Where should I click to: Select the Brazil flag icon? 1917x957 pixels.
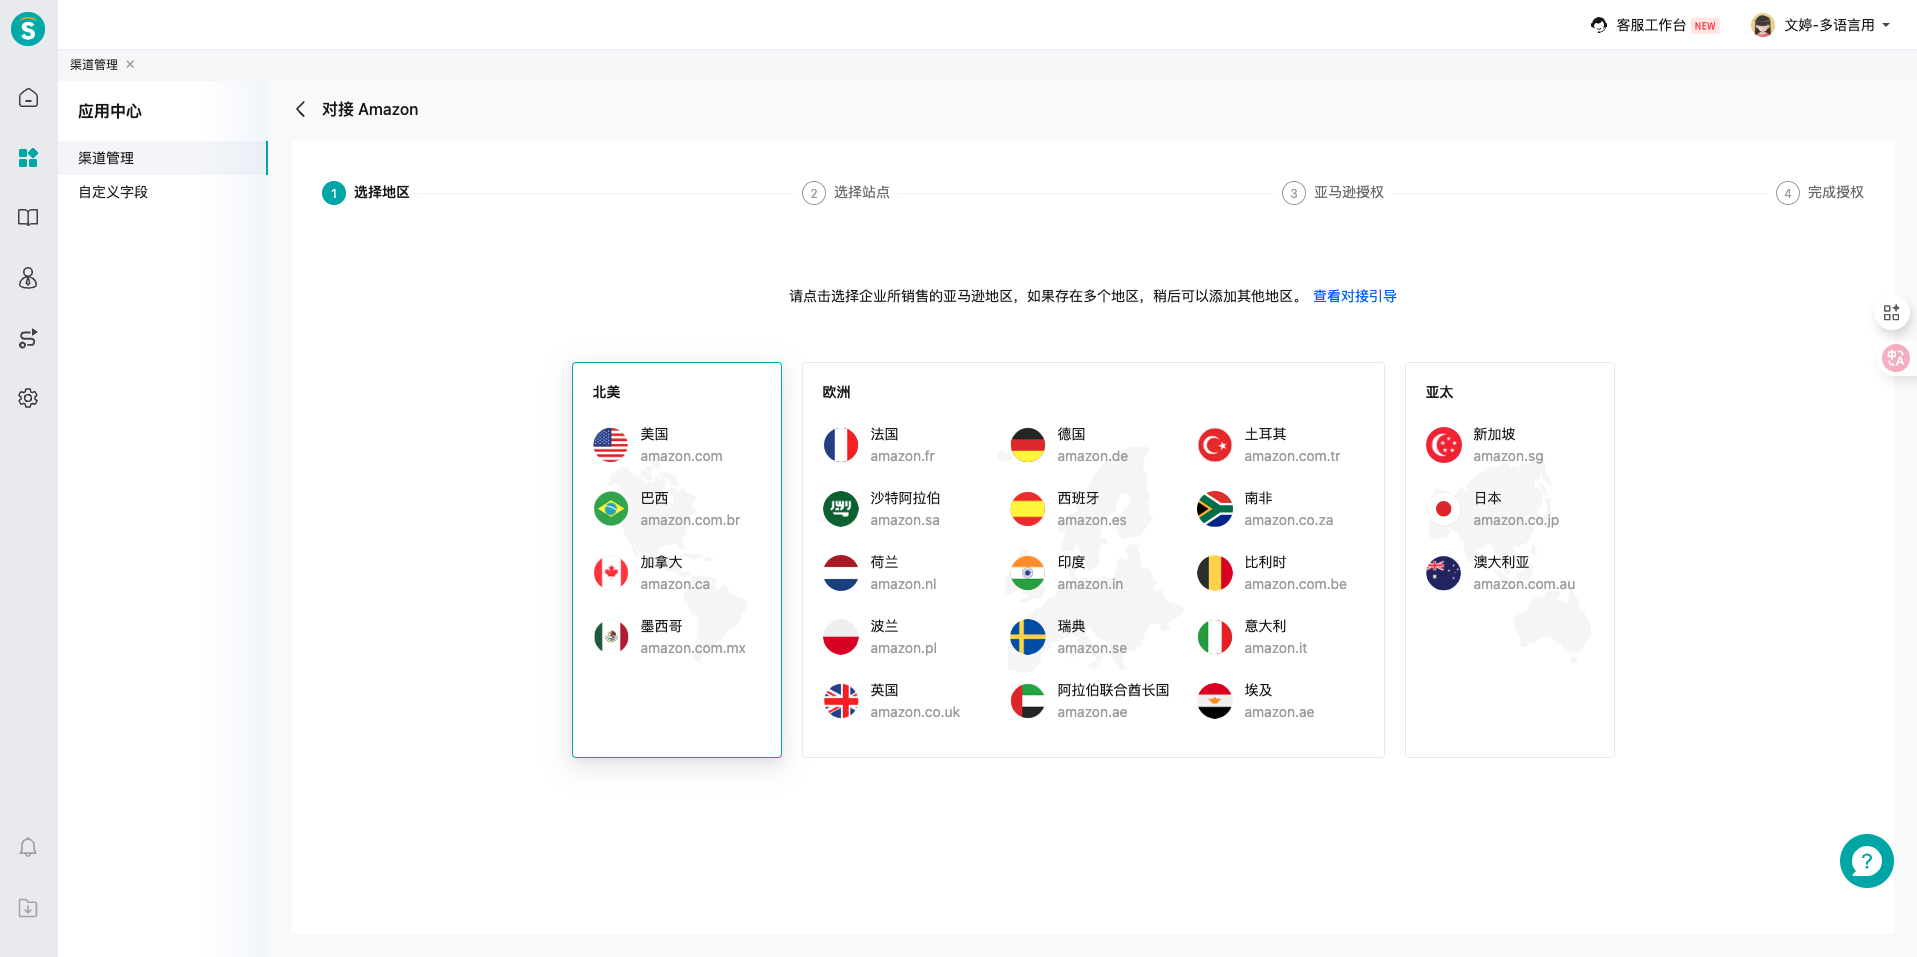point(610,509)
